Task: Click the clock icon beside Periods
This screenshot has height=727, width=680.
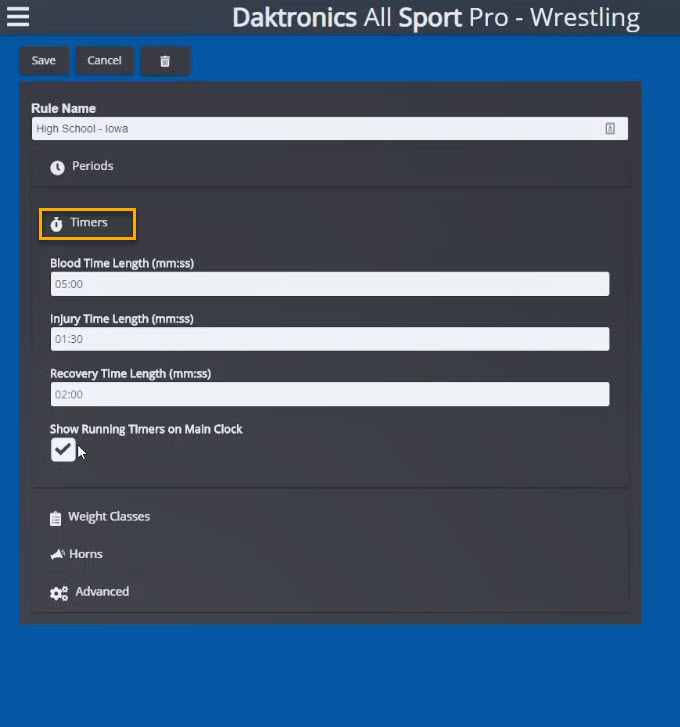Action: click(57, 167)
